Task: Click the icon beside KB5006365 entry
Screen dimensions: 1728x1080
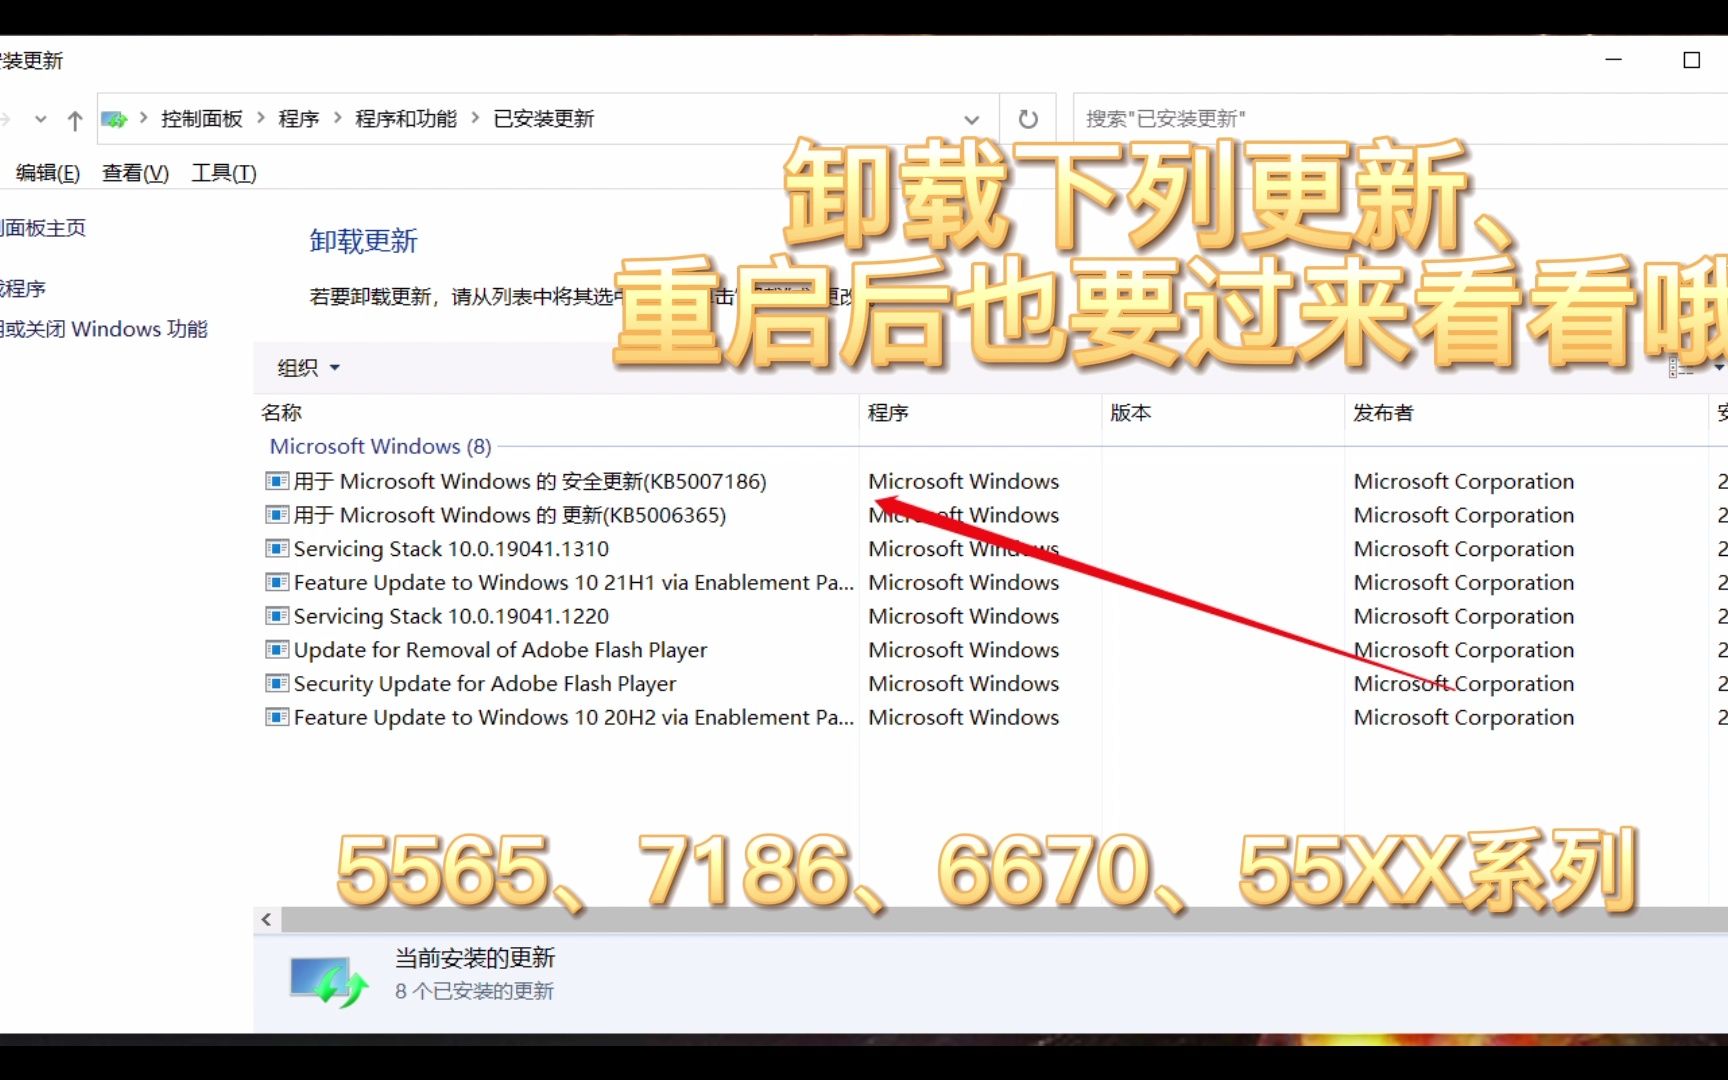Action: (277, 515)
